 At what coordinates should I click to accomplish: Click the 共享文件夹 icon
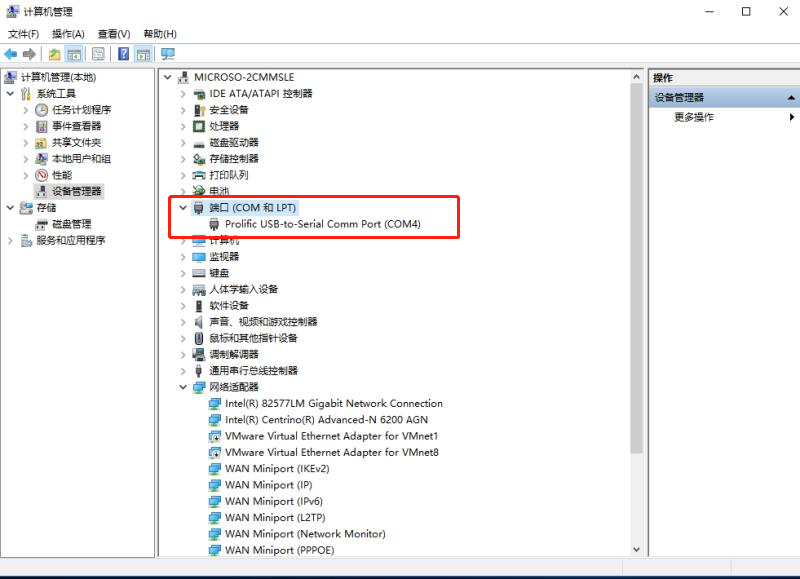(41, 142)
